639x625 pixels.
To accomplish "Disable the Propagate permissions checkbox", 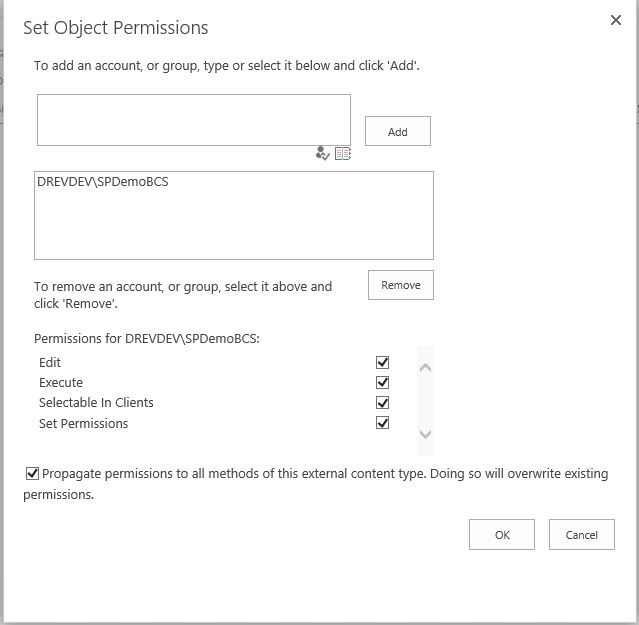I will (32, 473).
